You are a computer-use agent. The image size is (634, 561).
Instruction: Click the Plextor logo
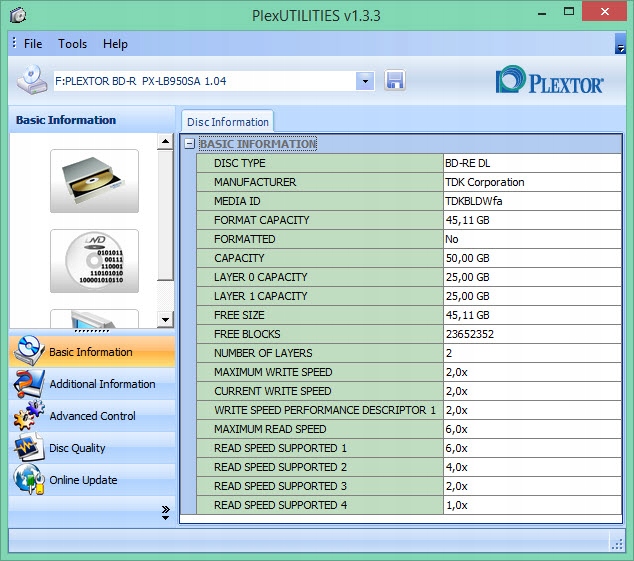pyautogui.click(x=549, y=80)
